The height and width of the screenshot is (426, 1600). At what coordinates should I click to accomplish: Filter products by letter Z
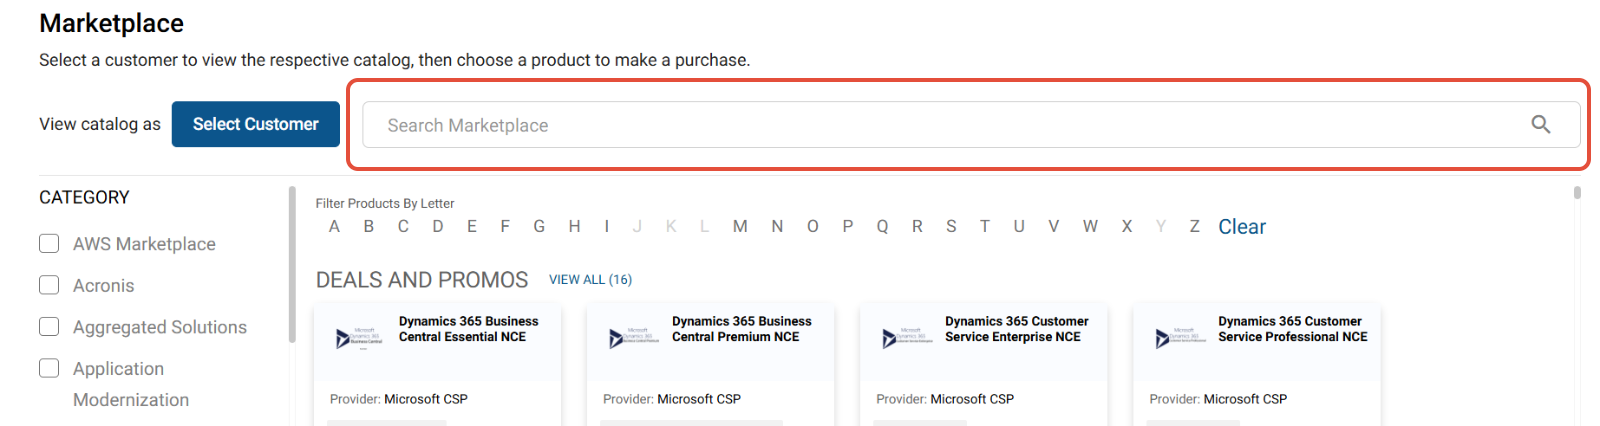tap(1194, 227)
